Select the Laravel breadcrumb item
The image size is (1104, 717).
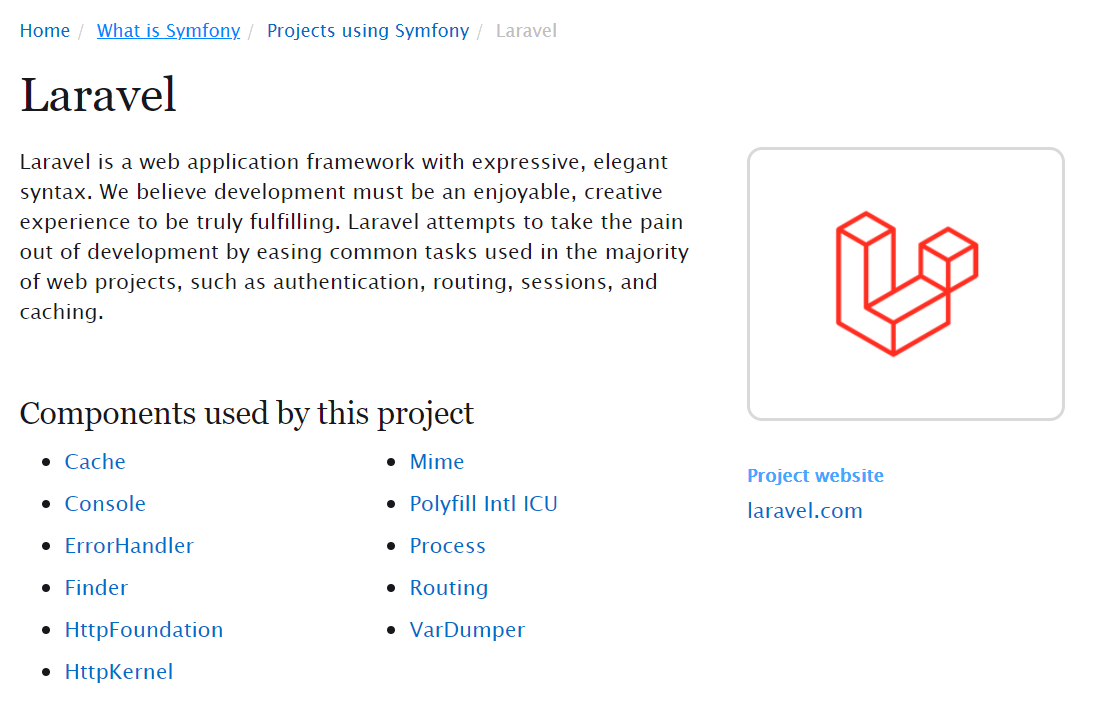pos(526,31)
